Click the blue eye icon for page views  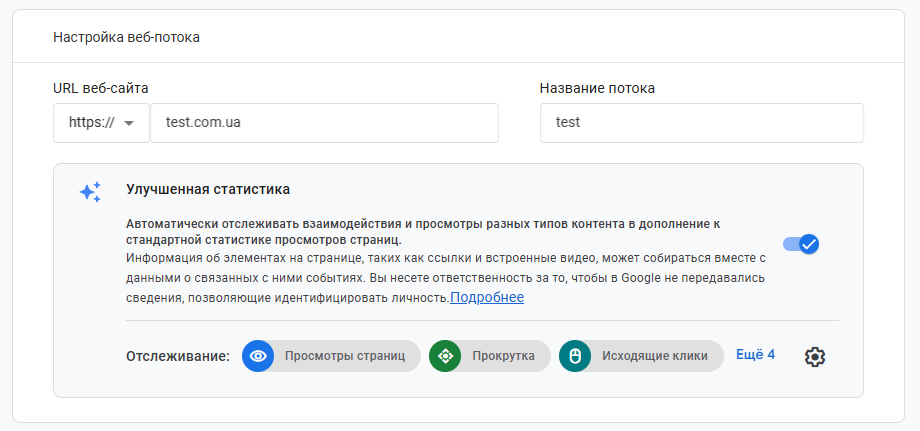click(258, 356)
